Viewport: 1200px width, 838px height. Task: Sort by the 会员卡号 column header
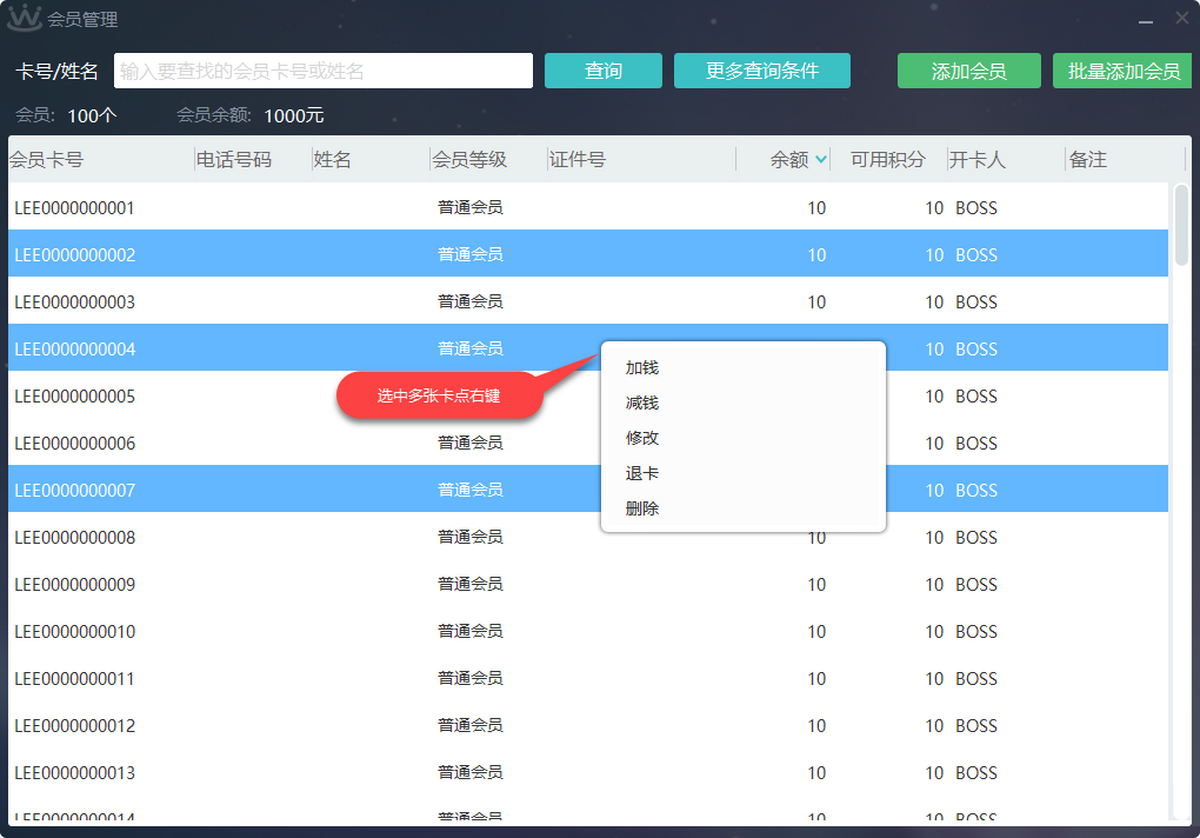pyautogui.click(x=47, y=160)
